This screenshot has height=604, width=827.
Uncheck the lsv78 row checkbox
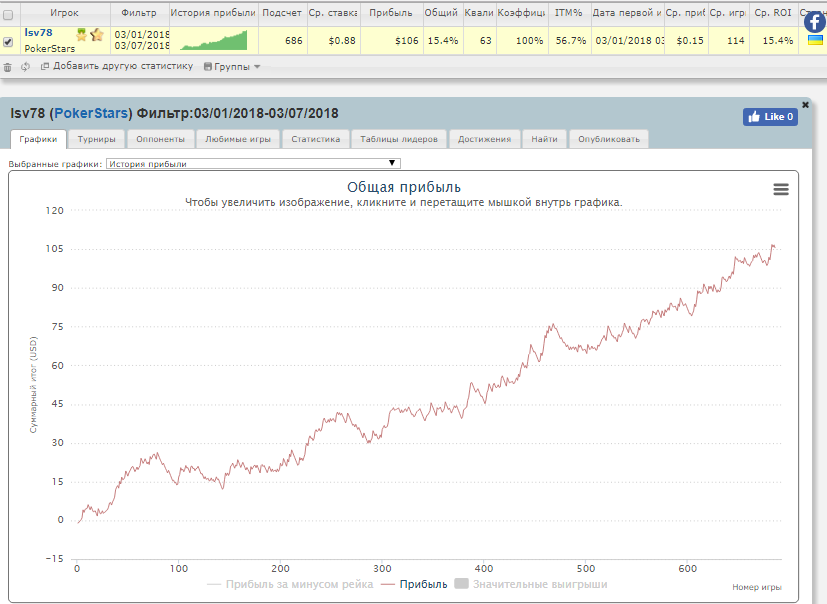[8, 42]
